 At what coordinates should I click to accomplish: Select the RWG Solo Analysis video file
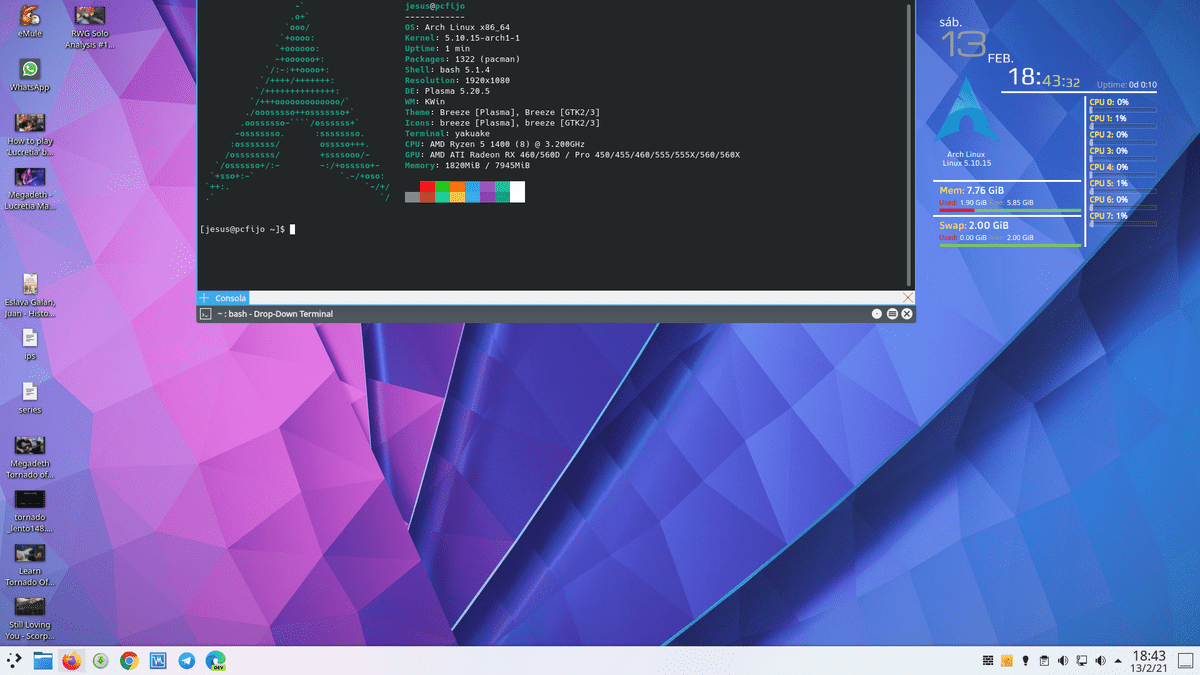89,26
